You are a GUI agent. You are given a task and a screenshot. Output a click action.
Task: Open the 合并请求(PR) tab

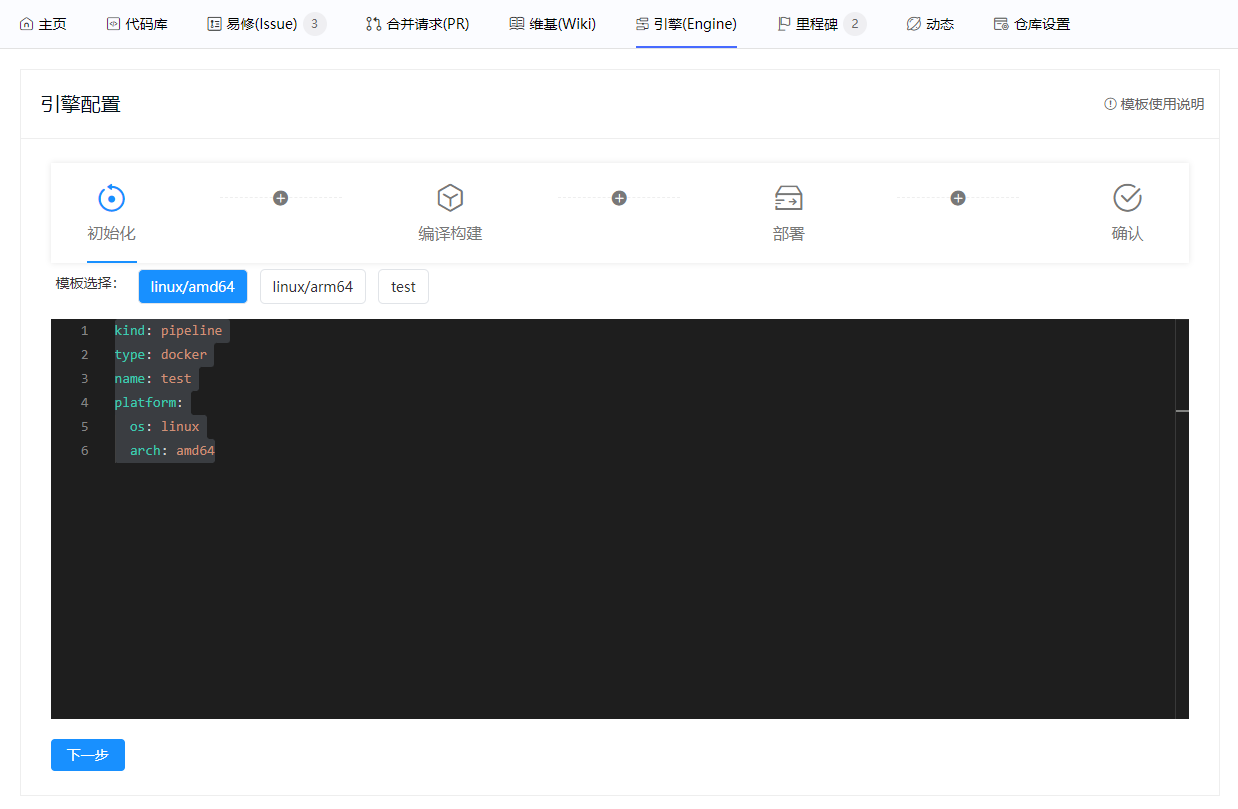[x=418, y=24]
